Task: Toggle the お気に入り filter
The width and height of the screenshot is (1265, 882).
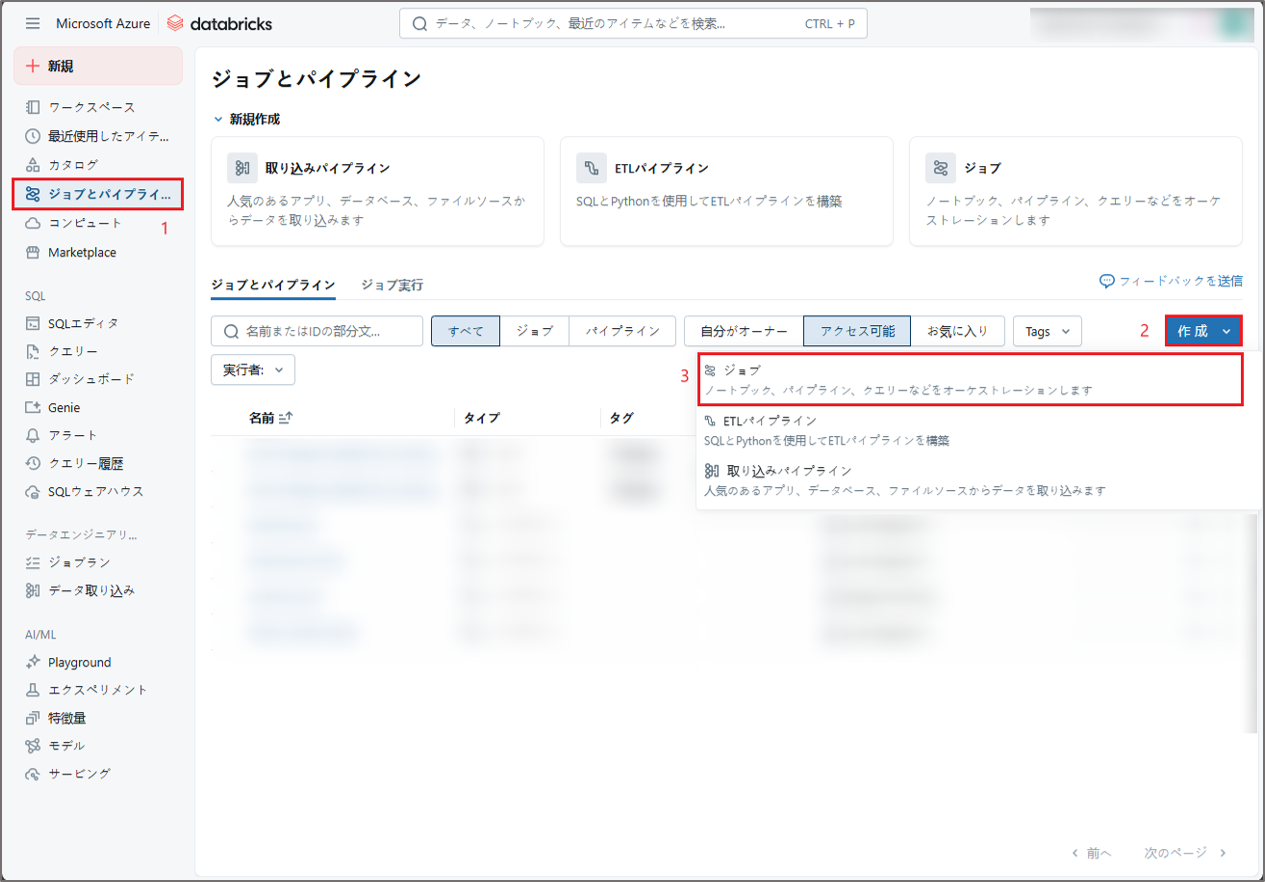Action: [x=957, y=331]
